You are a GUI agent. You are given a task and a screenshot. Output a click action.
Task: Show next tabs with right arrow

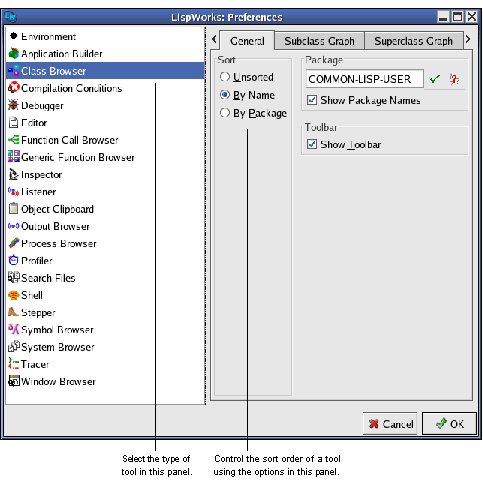tap(468, 39)
